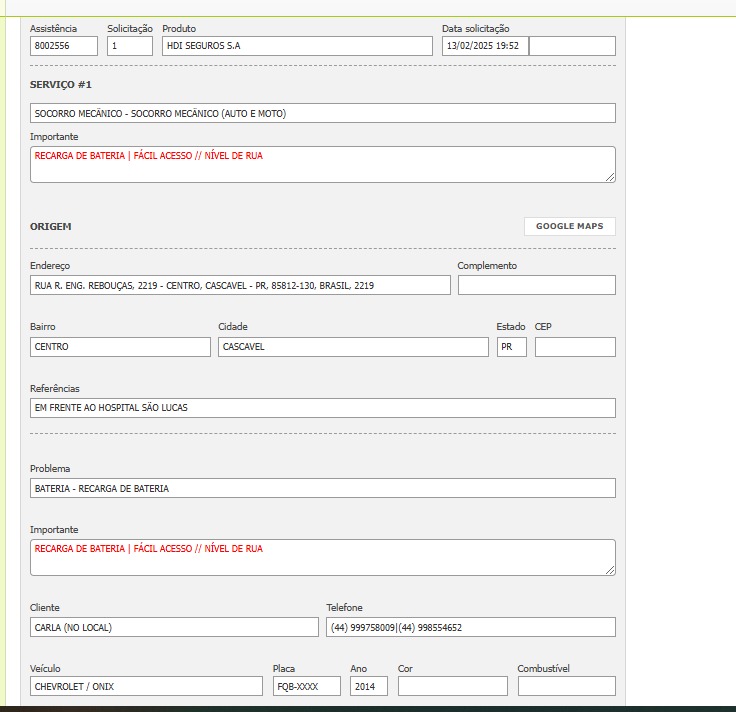
Task: Click the Importante textarea under Serviço #1
Action: tap(322, 164)
